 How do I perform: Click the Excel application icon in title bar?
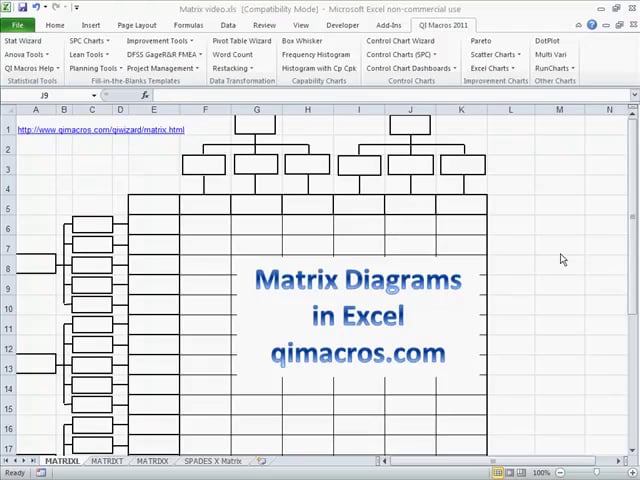(x=7, y=7)
